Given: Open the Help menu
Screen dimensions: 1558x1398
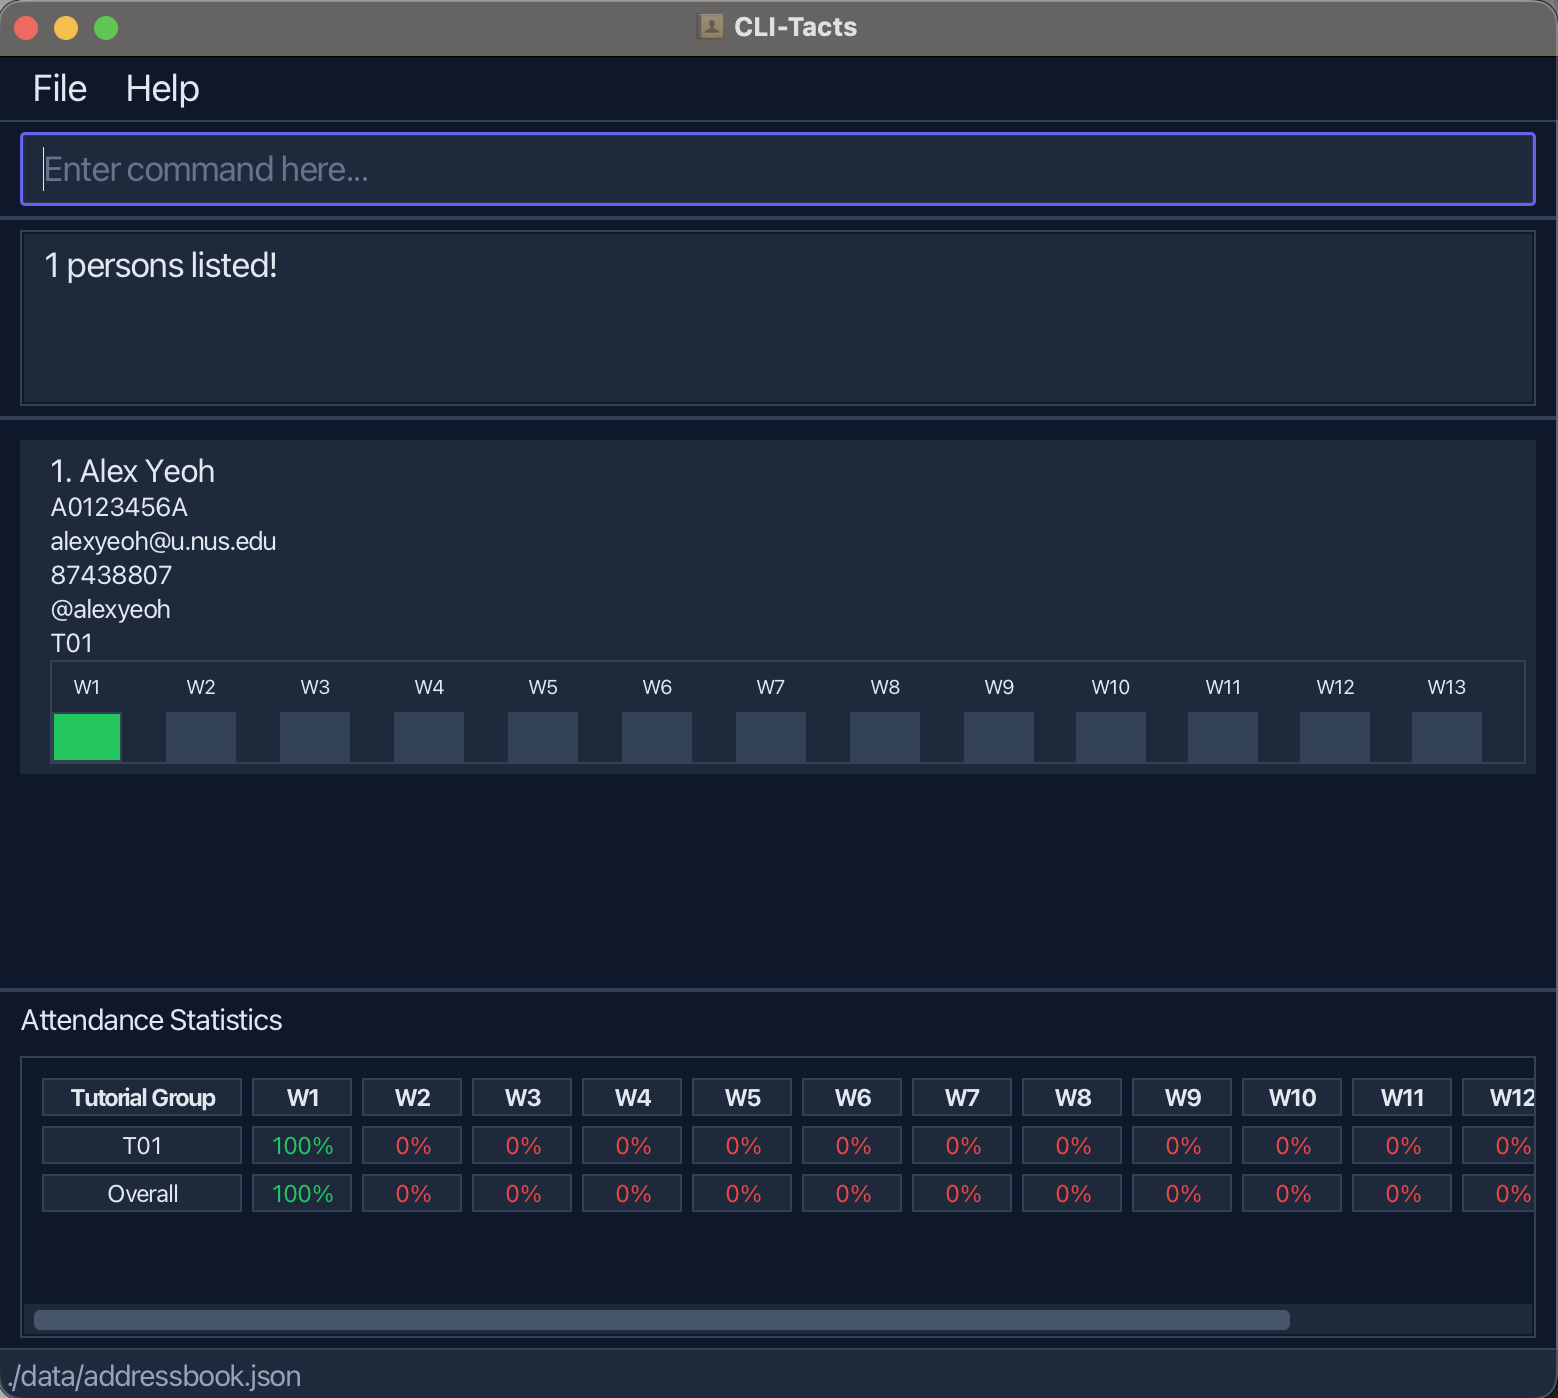Looking at the screenshot, I should 162,88.
